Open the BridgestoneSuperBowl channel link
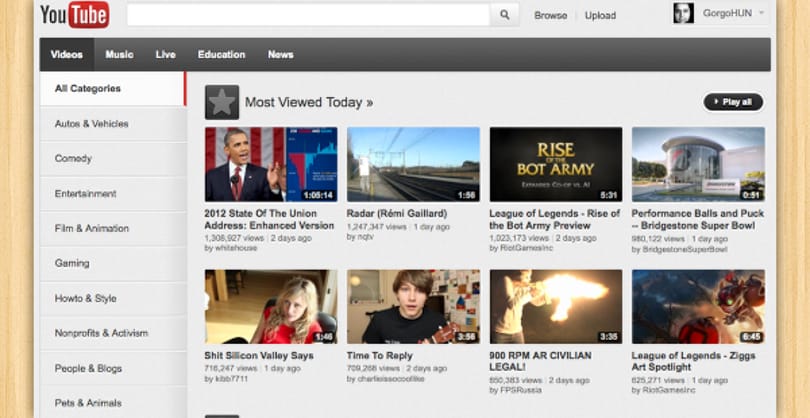 685,249
